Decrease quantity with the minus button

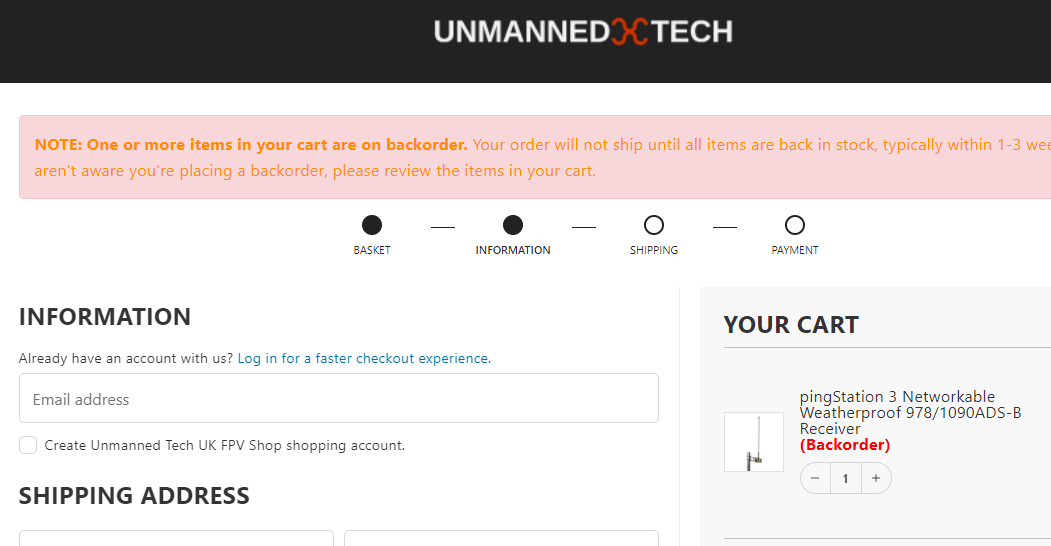click(815, 478)
